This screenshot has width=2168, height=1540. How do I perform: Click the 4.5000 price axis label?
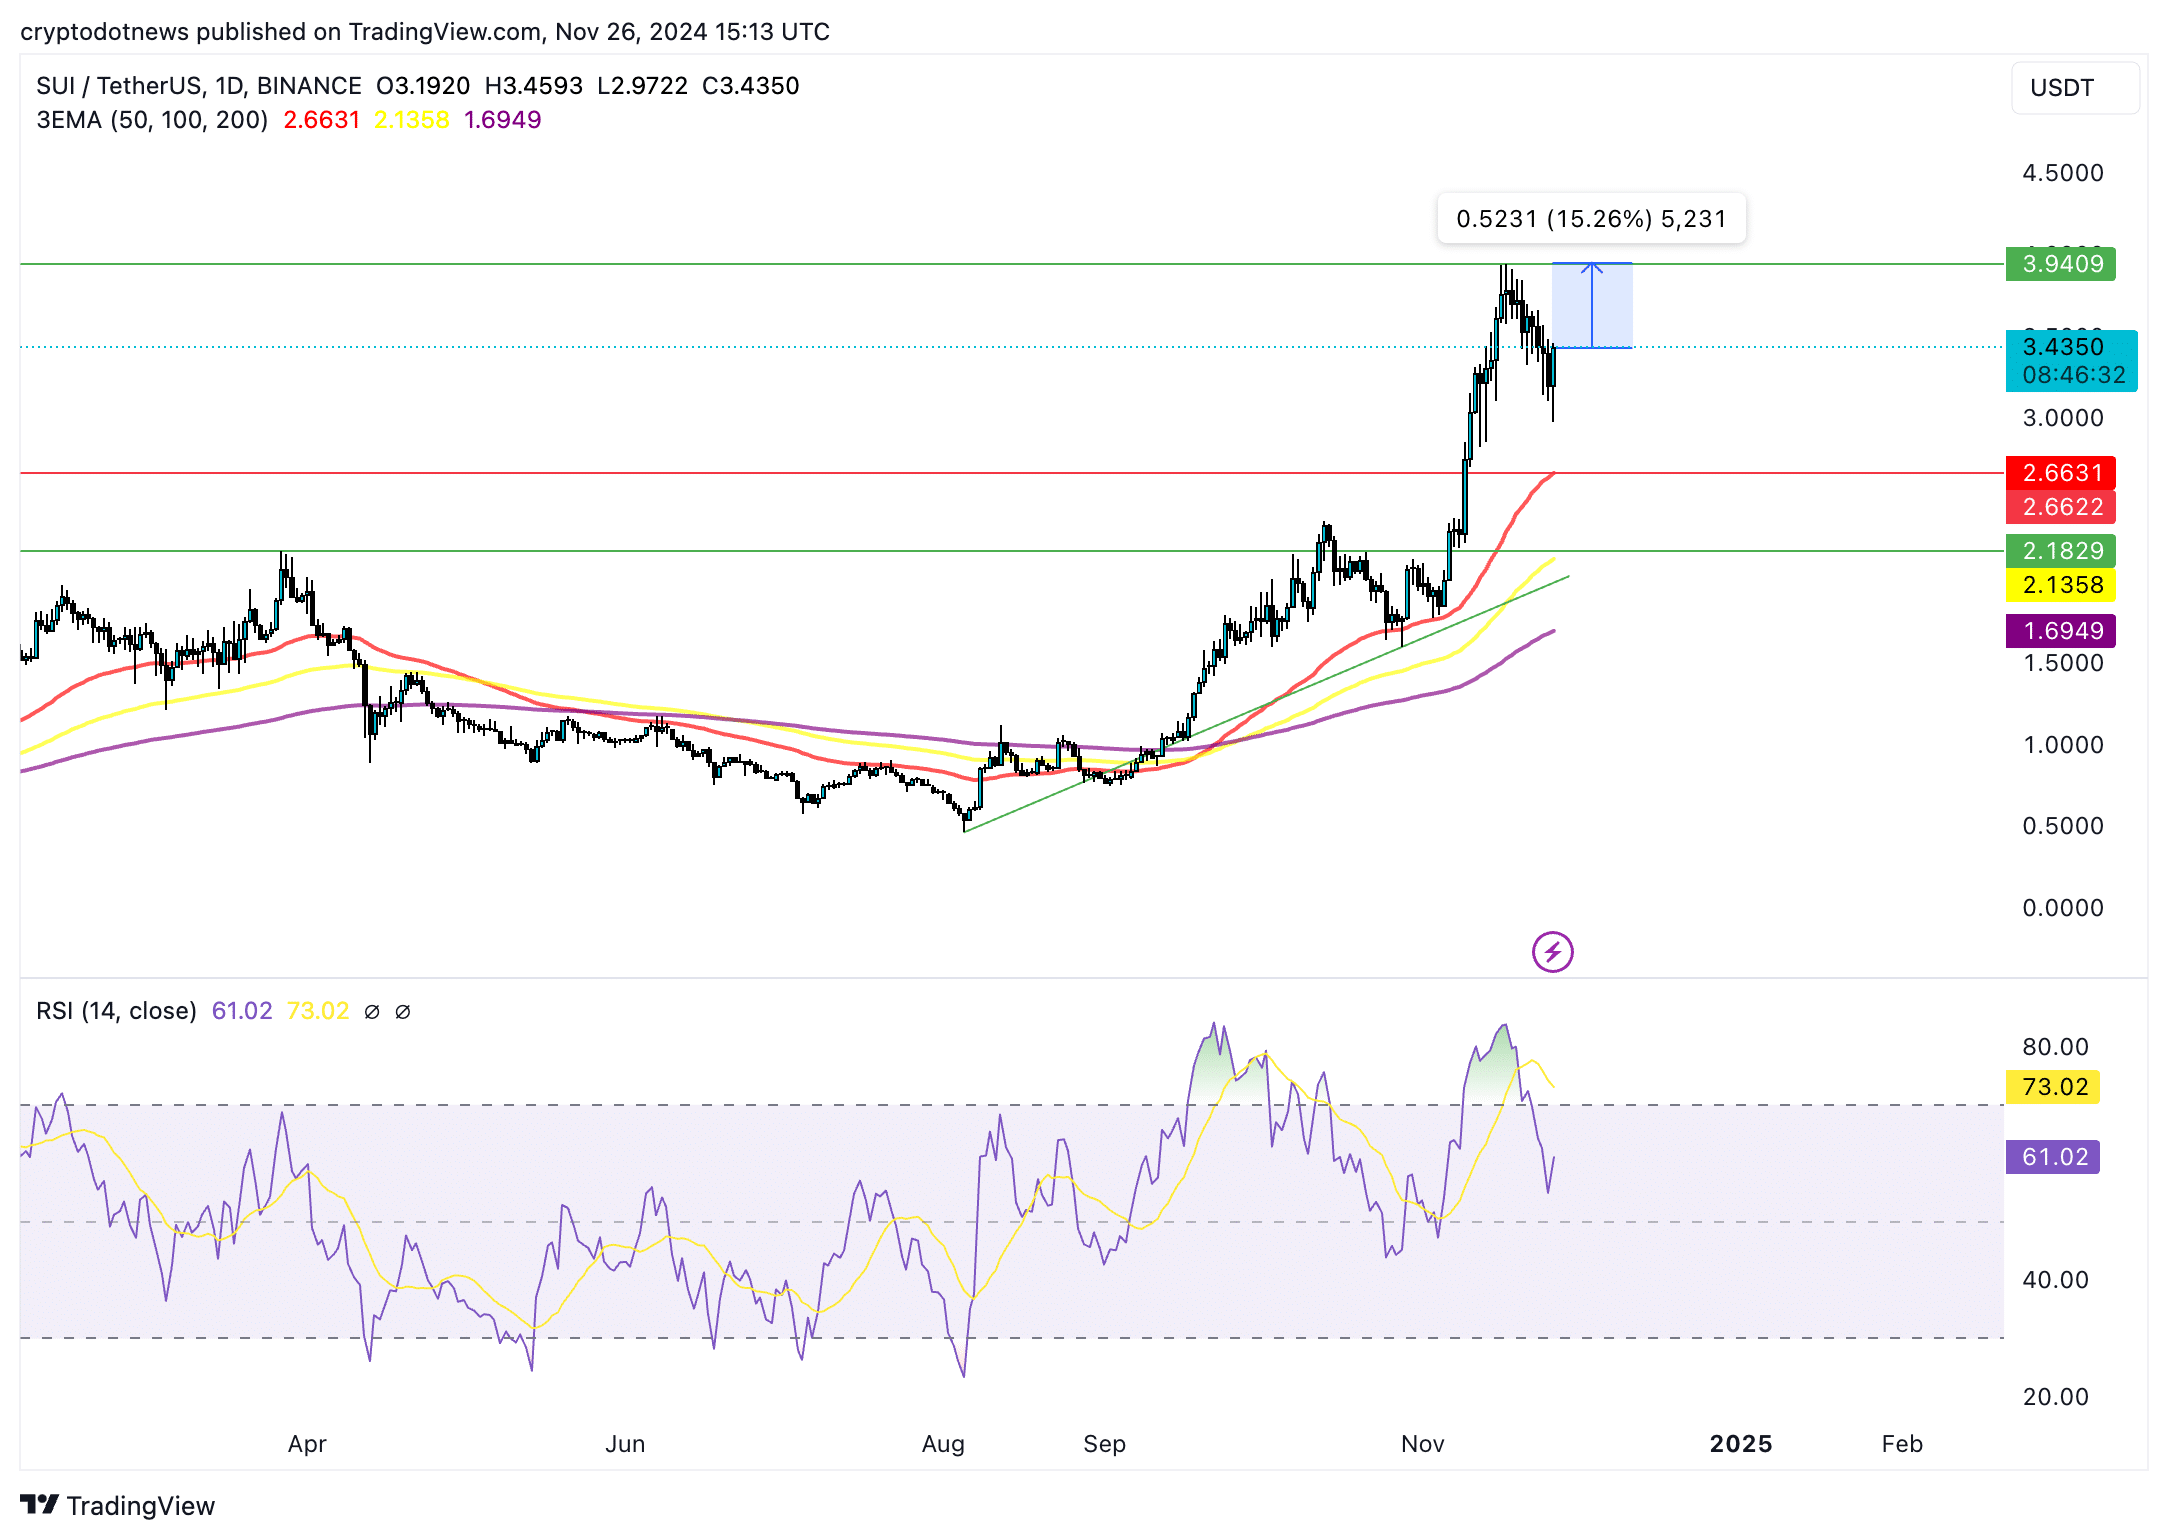click(2062, 173)
